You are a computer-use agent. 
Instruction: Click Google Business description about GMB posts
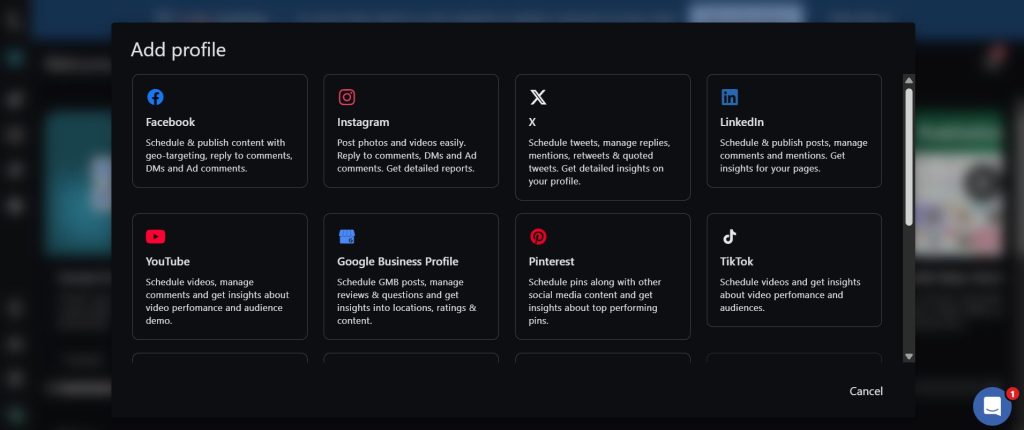407,301
